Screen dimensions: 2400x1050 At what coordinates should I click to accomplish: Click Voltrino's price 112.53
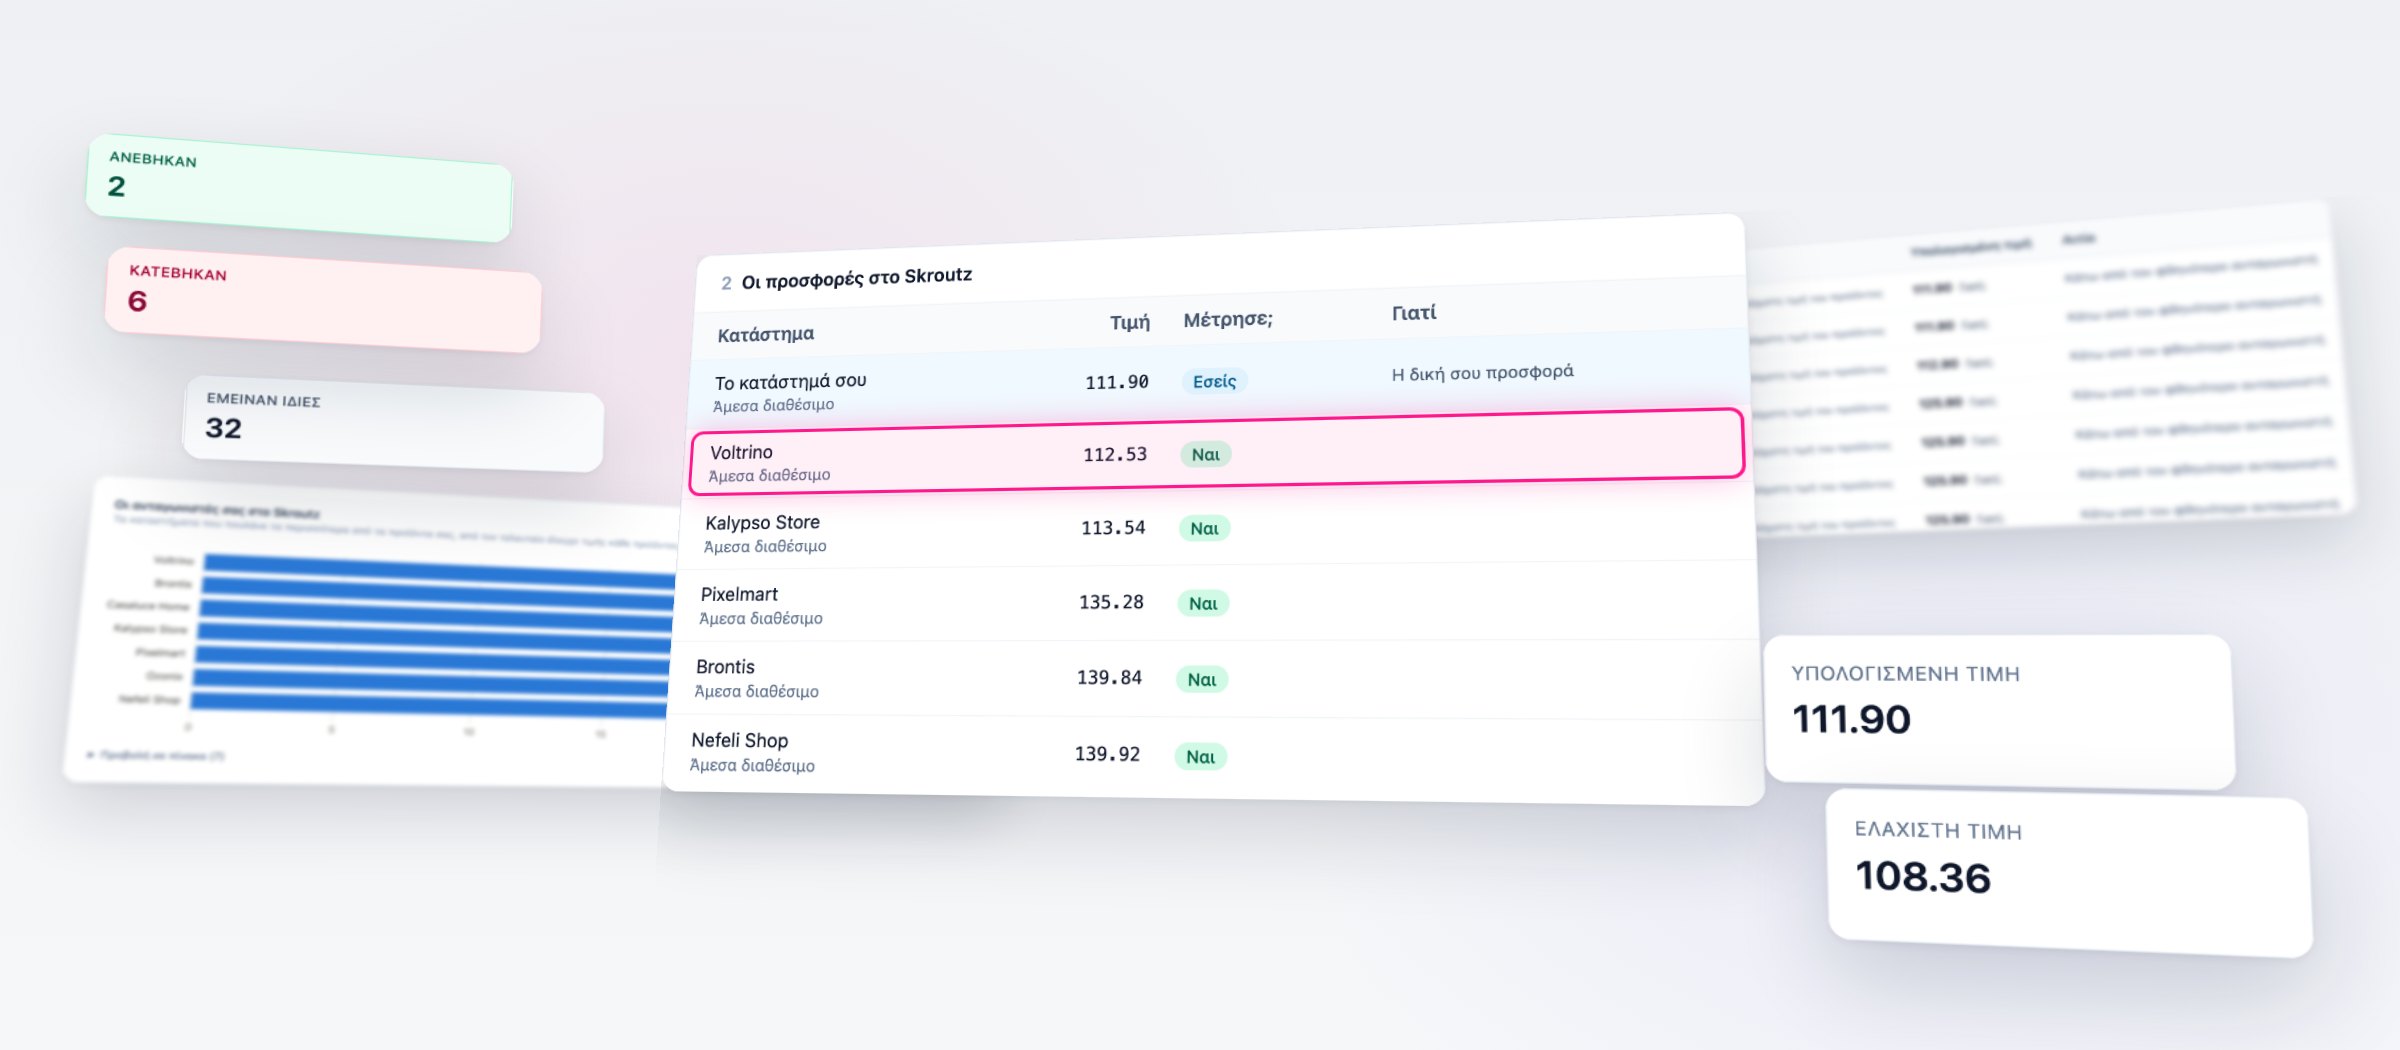click(1115, 454)
